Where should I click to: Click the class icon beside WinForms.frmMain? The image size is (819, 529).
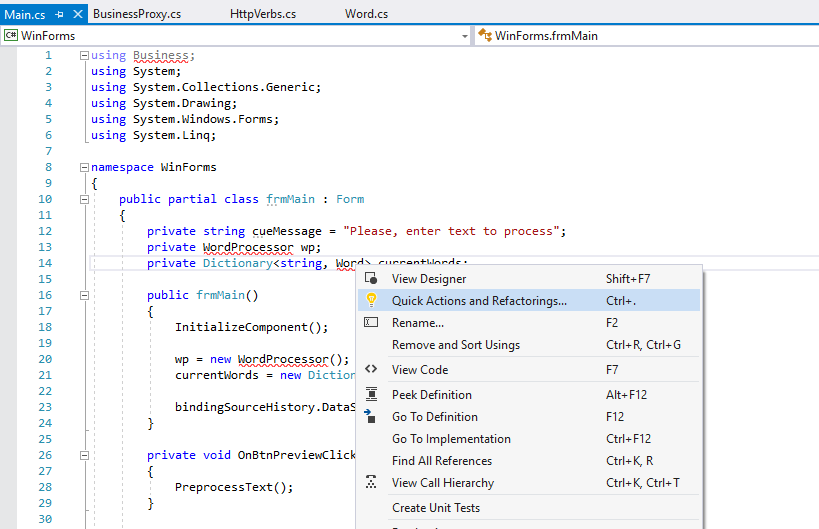(x=485, y=35)
